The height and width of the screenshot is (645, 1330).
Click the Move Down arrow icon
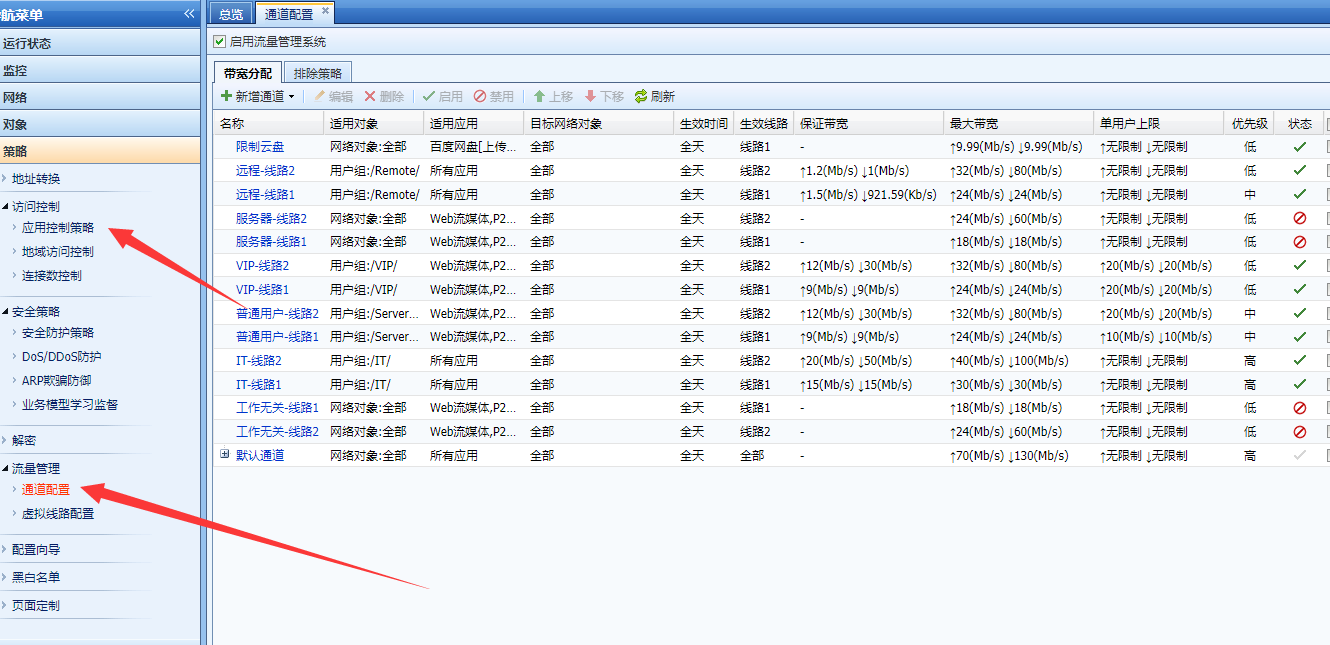tap(590, 97)
